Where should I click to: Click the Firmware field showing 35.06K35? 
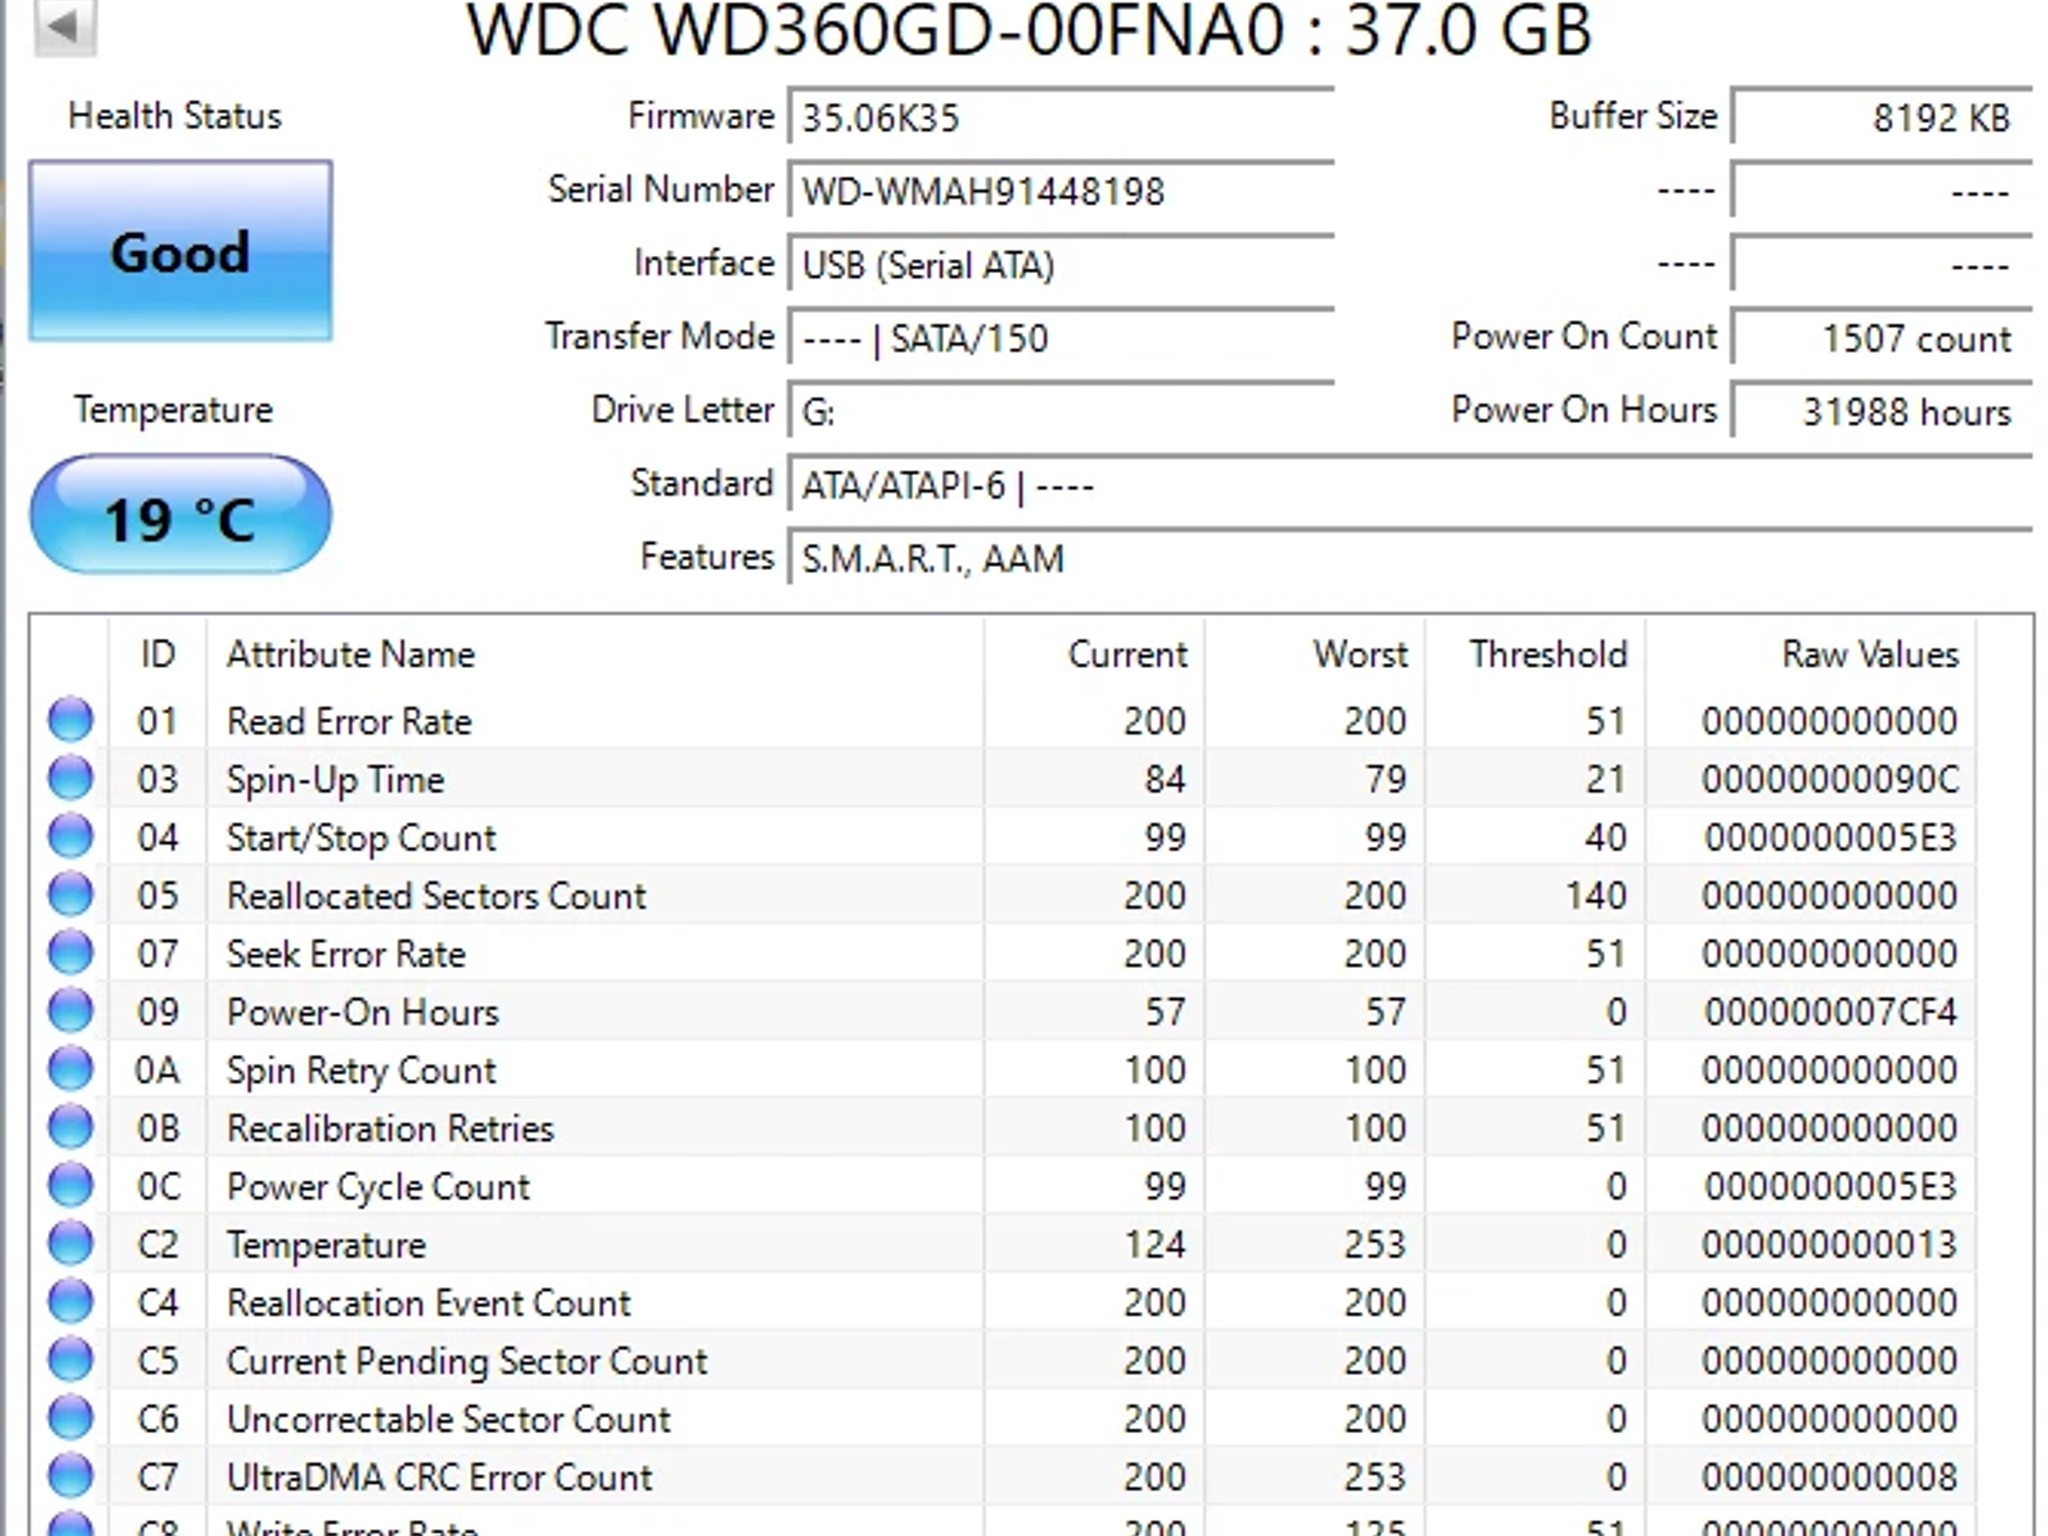coord(1061,117)
